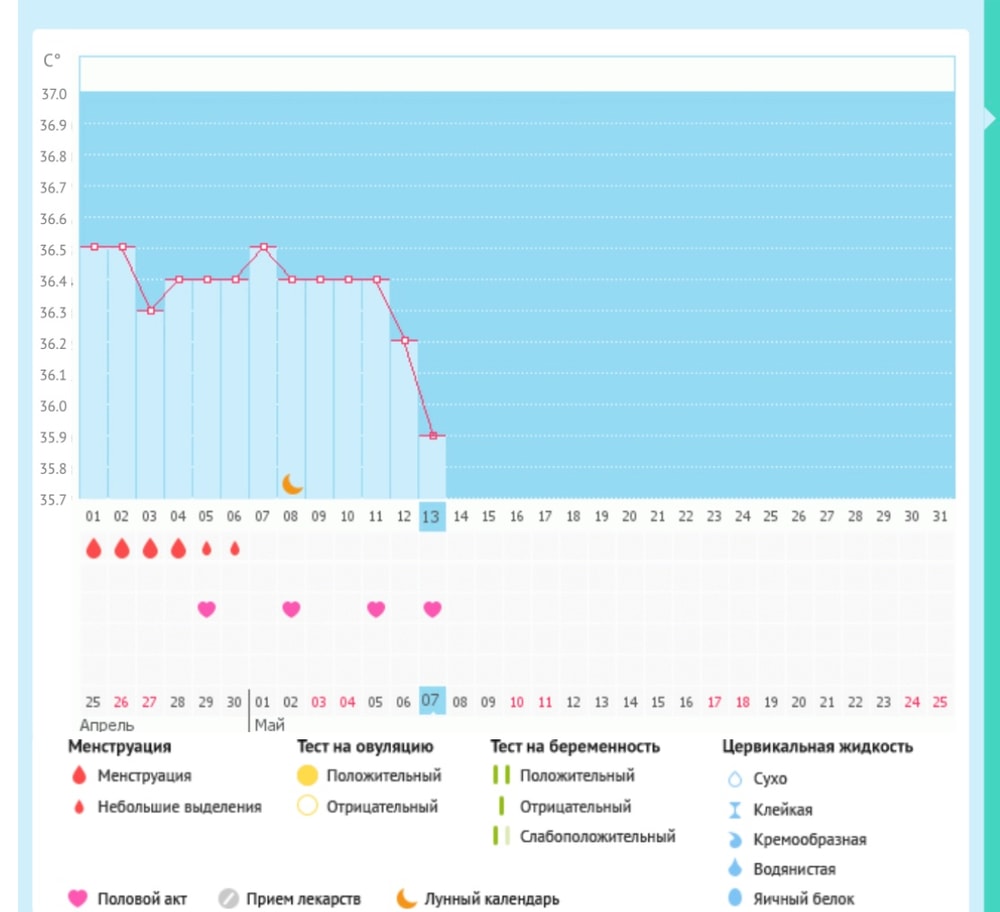Click the 36.2 temperature point on day 12

tap(404, 341)
